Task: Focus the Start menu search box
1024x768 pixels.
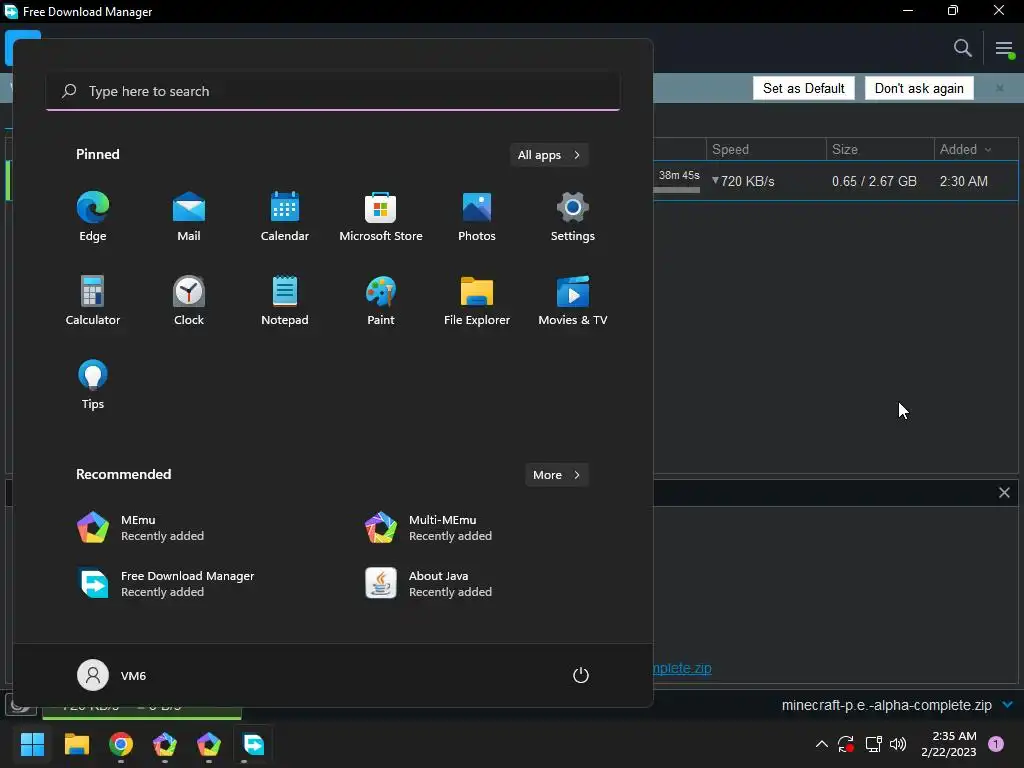Action: pyautogui.click(x=333, y=91)
